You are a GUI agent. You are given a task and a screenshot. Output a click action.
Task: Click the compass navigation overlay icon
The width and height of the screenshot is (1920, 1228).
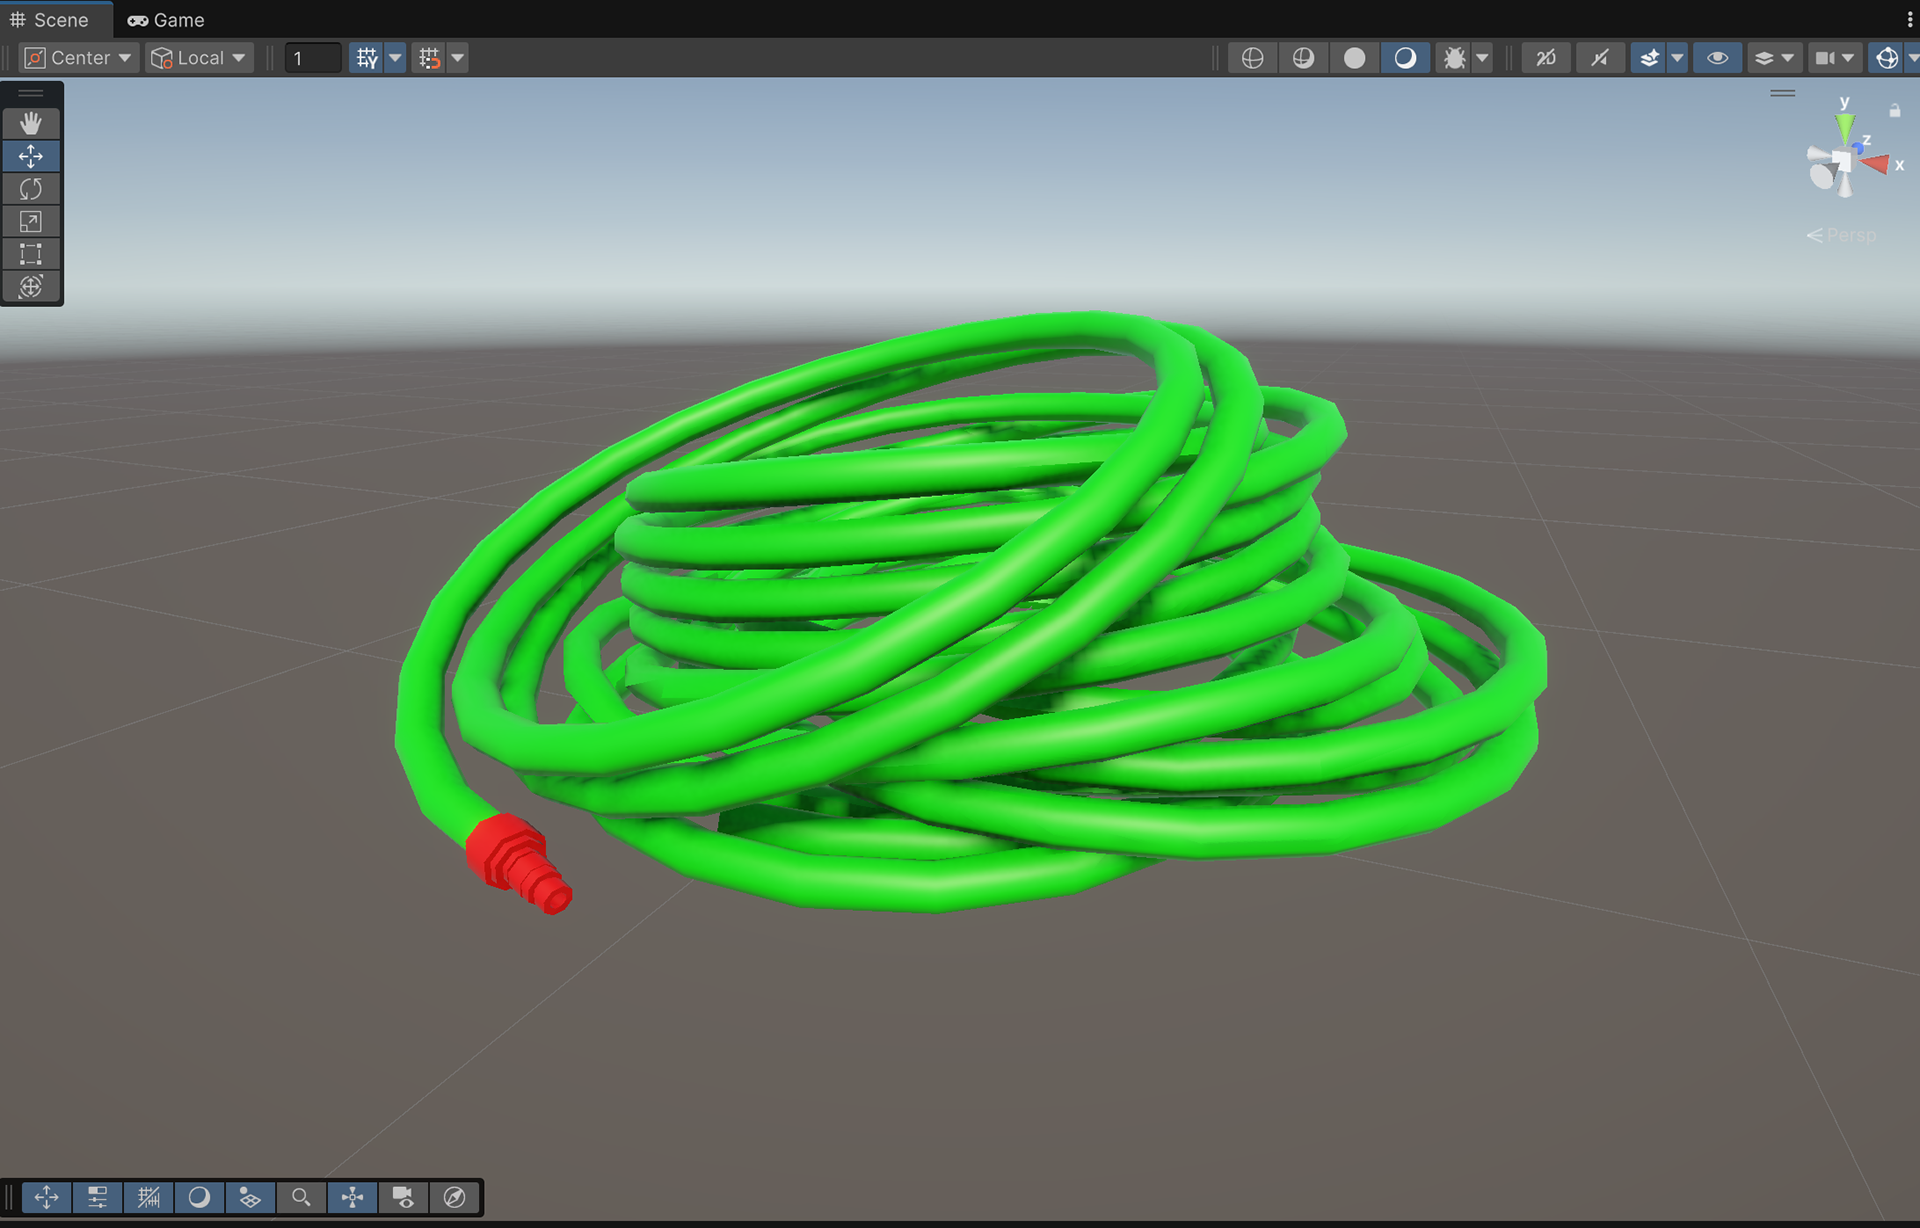point(454,1197)
